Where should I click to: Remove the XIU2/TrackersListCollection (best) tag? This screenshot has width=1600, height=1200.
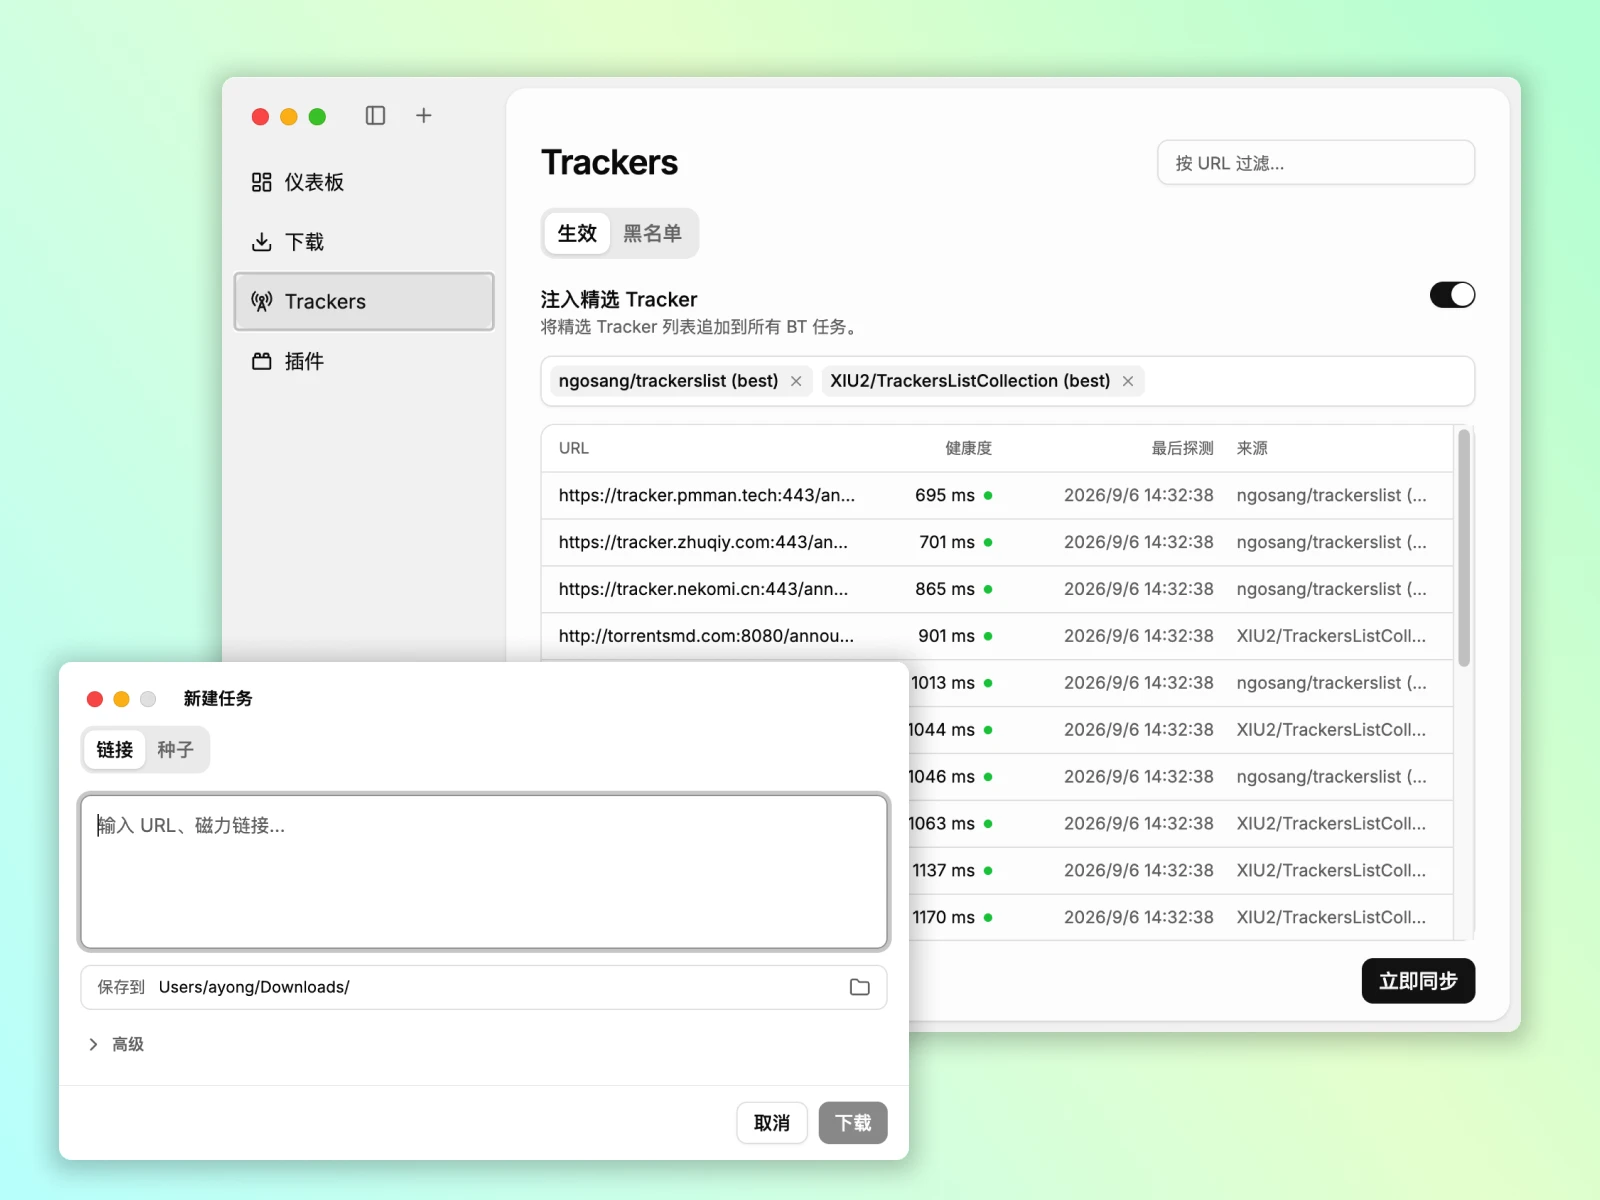click(x=1128, y=381)
